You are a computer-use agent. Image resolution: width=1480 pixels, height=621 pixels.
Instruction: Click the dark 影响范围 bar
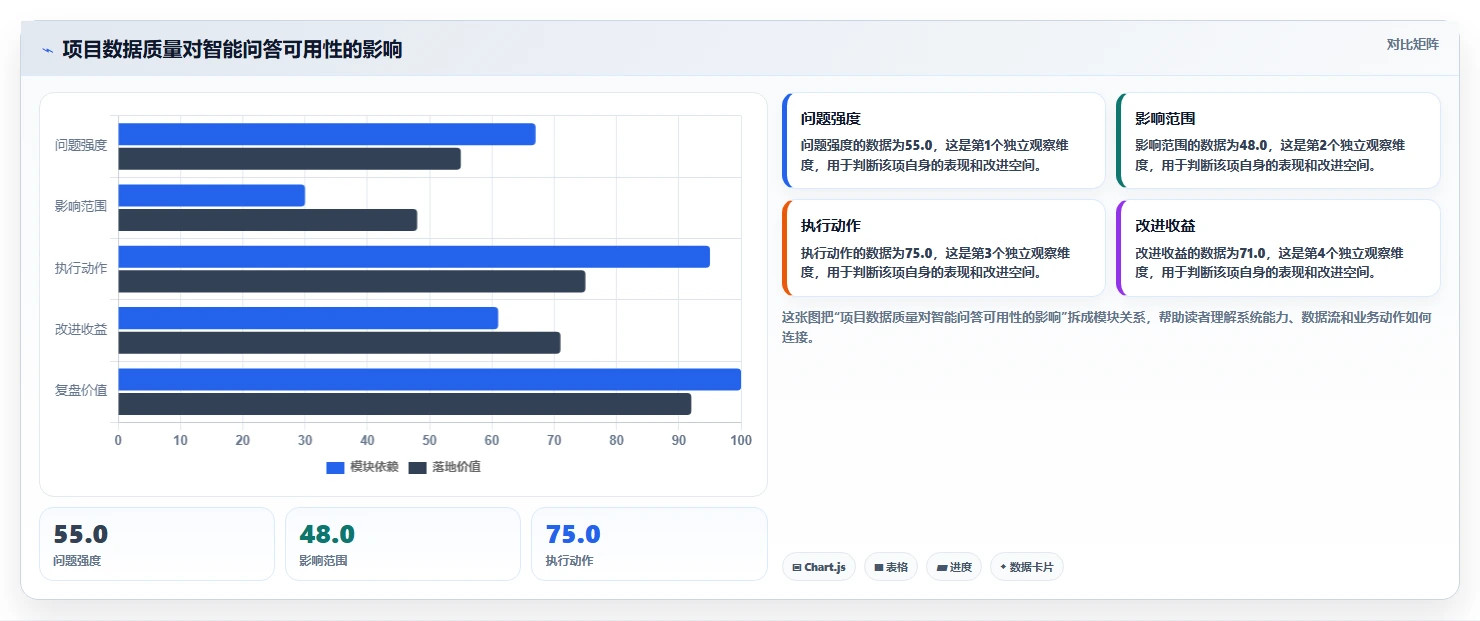[x=268, y=220]
